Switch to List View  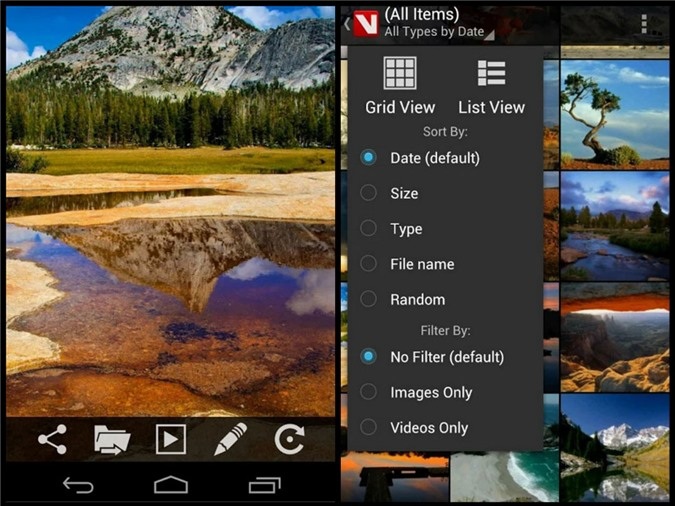click(x=491, y=87)
